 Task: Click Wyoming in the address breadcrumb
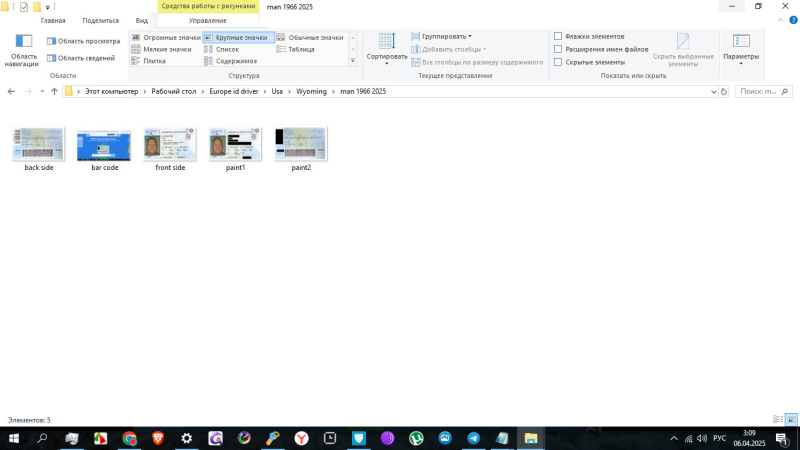[311, 91]
